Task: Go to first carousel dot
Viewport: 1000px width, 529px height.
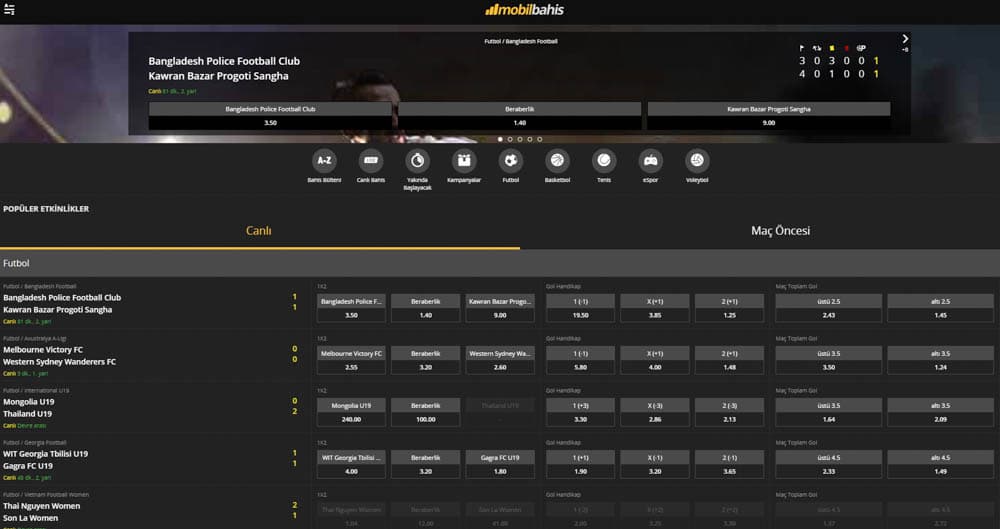Action: click(500, 139)
